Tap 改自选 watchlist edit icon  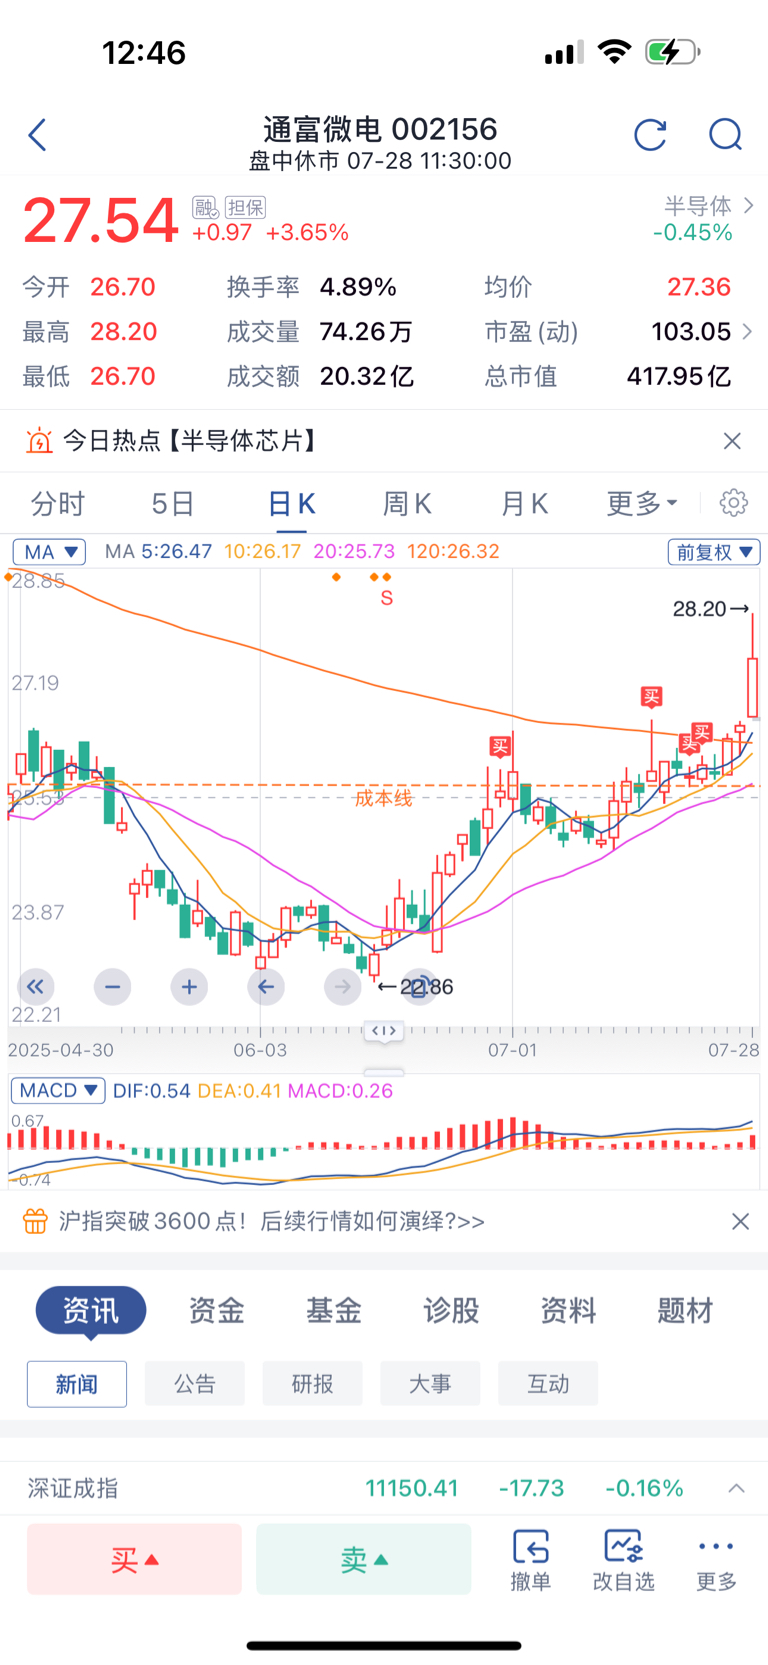[623, 1559]
